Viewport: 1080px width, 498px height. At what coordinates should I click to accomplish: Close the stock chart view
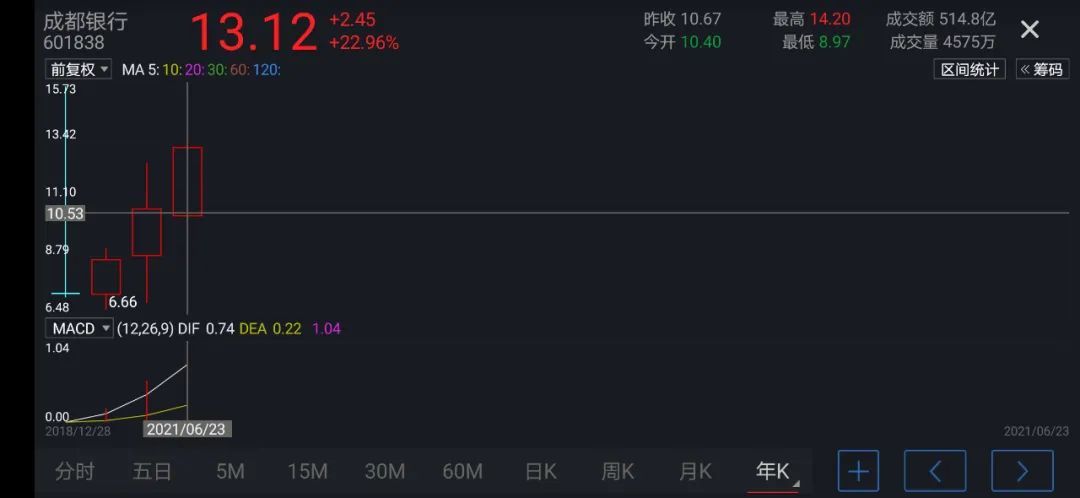(1029, 30)
